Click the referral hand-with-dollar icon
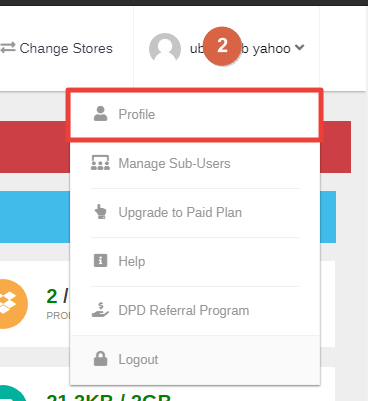Image resolution: width=368 pixels, height=401 pixels. pos(100,310)
